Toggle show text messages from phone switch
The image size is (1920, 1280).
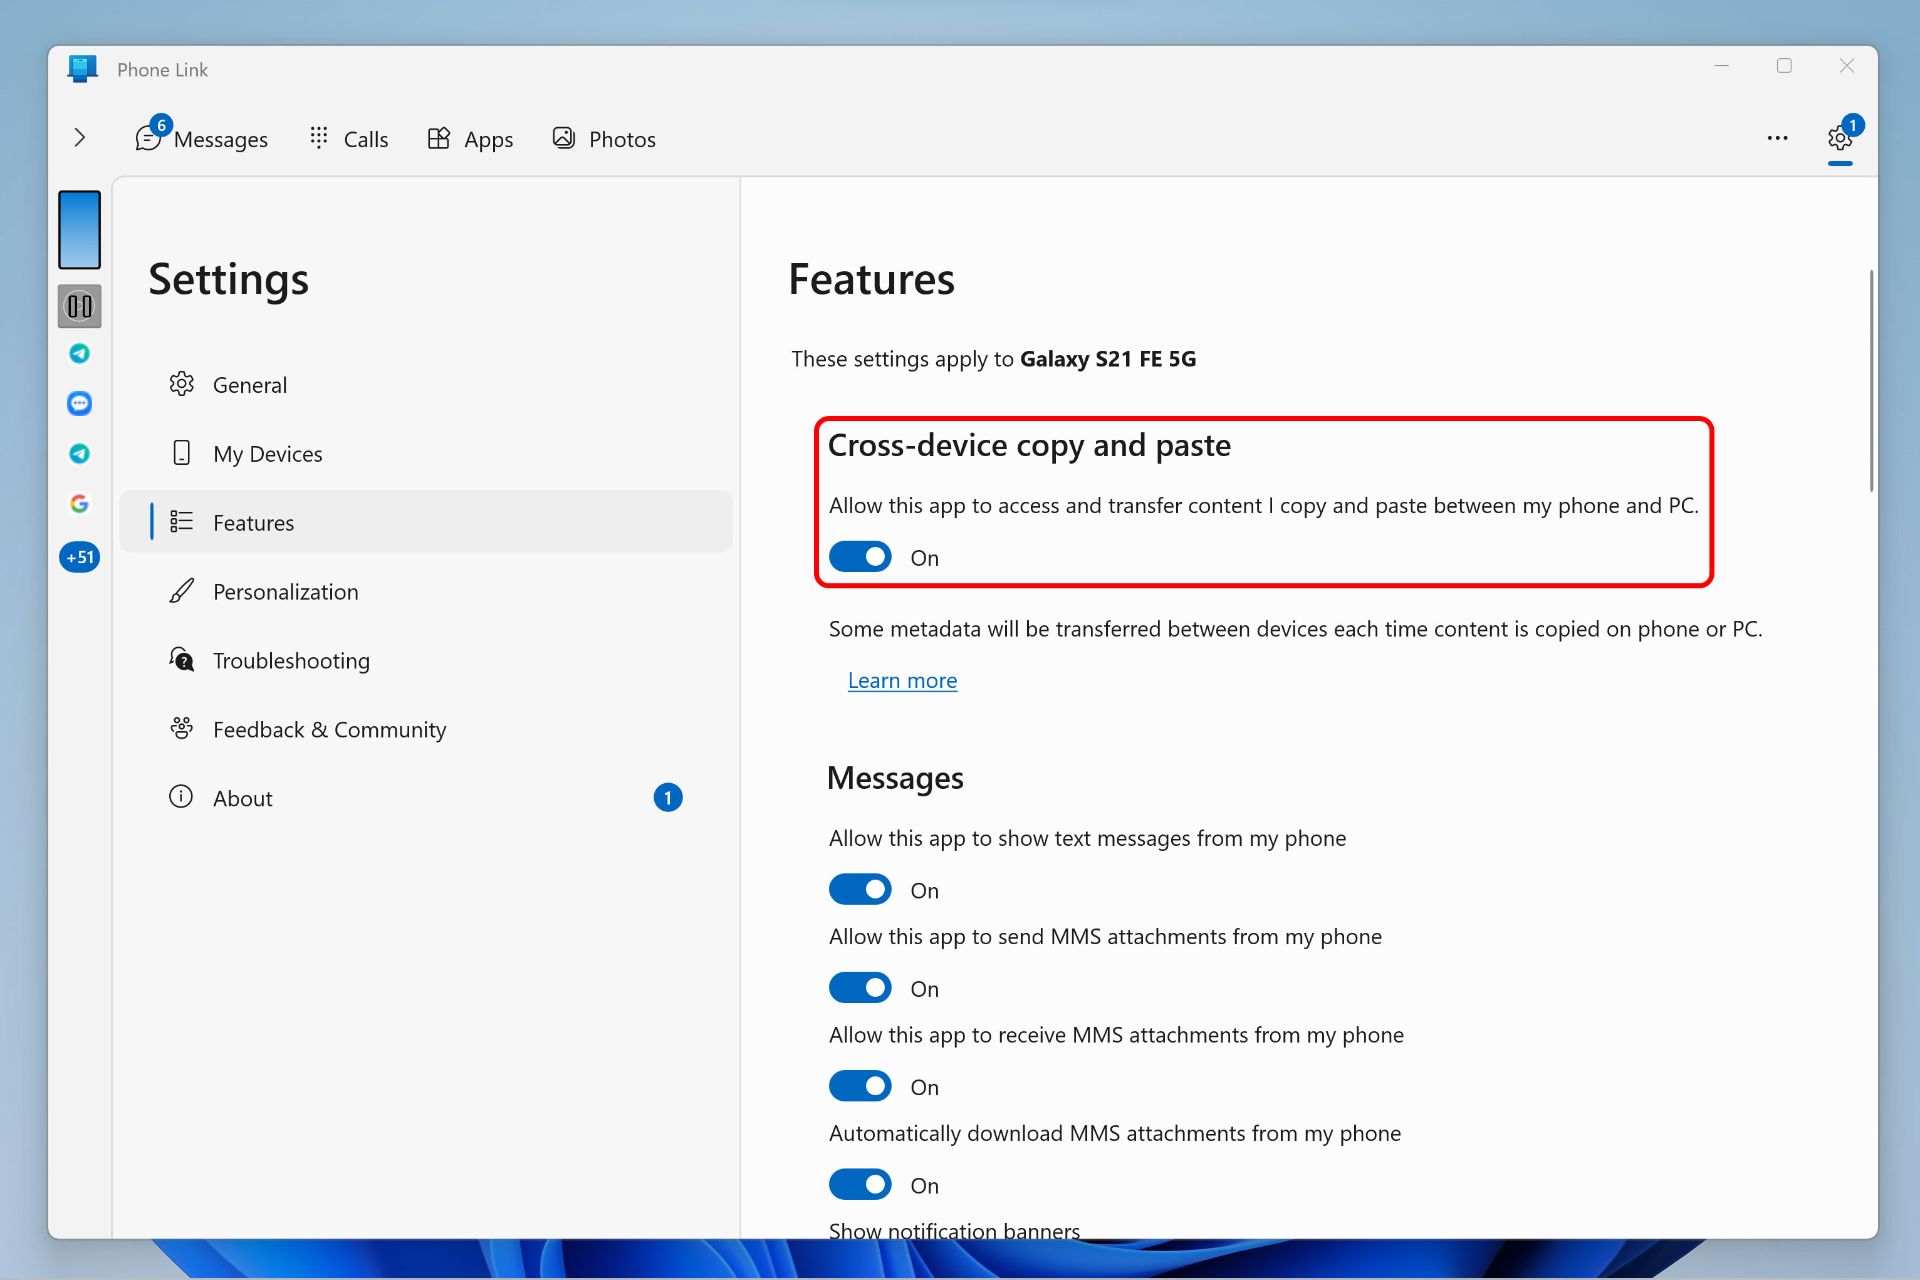click(x=860, y=889)
